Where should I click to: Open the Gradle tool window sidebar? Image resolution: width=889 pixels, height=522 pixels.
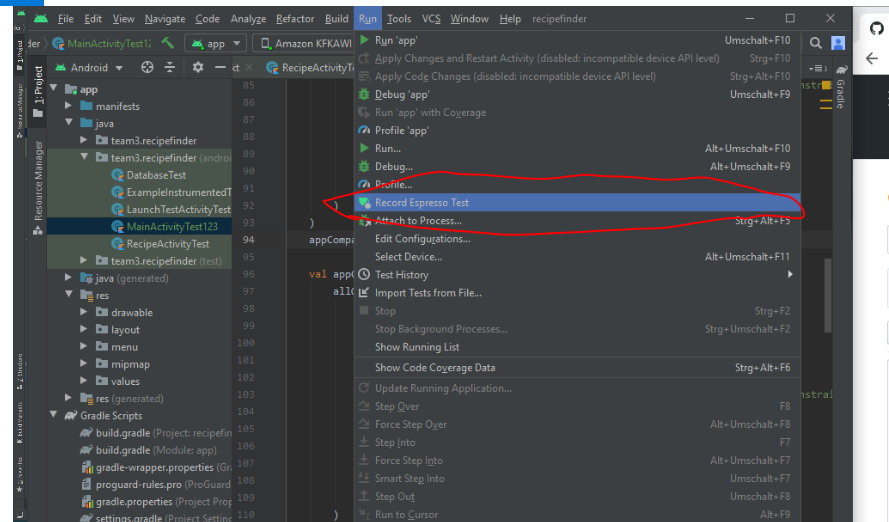pyautogui.click(x=841, y=86)
